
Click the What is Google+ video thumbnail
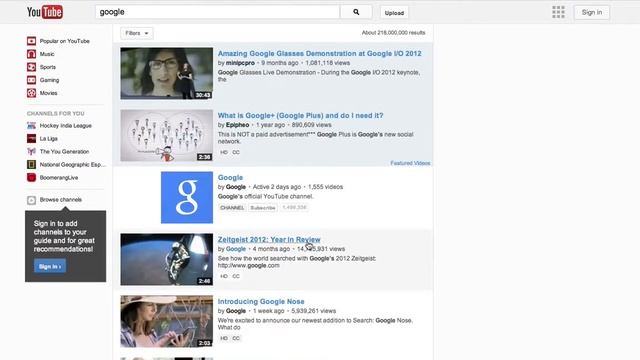coord(167,136)
